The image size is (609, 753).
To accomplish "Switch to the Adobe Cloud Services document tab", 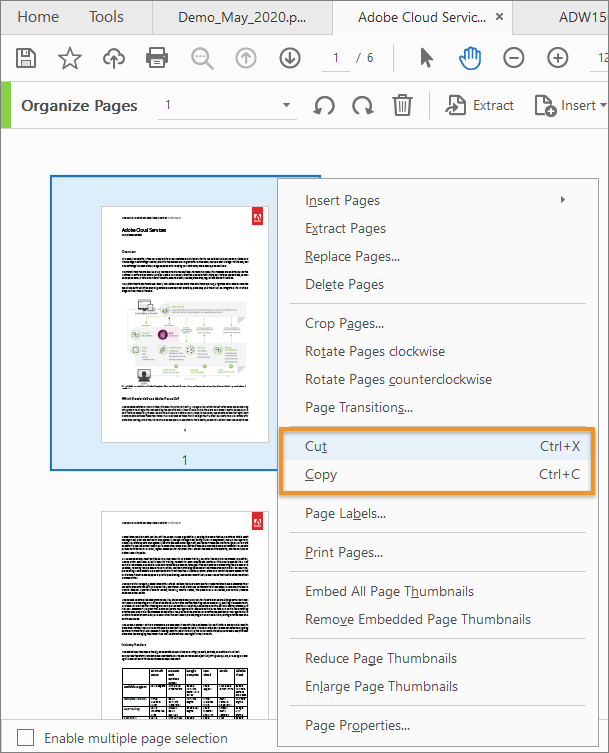I will (422, 17).
